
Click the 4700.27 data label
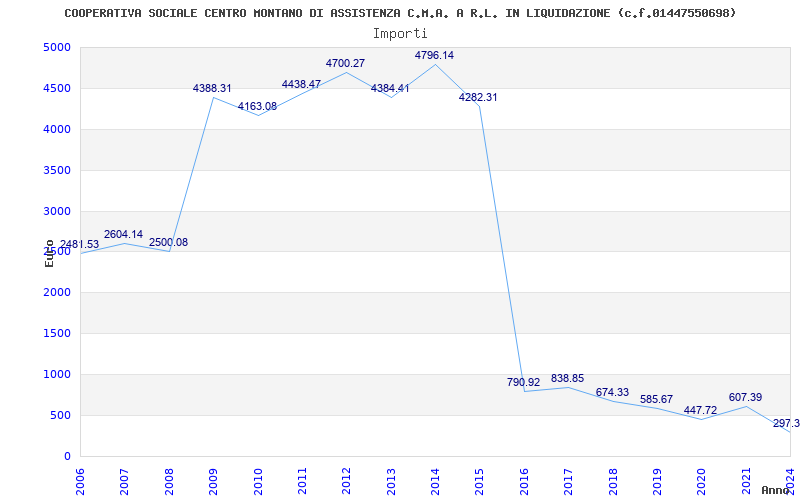pos(345,63)
